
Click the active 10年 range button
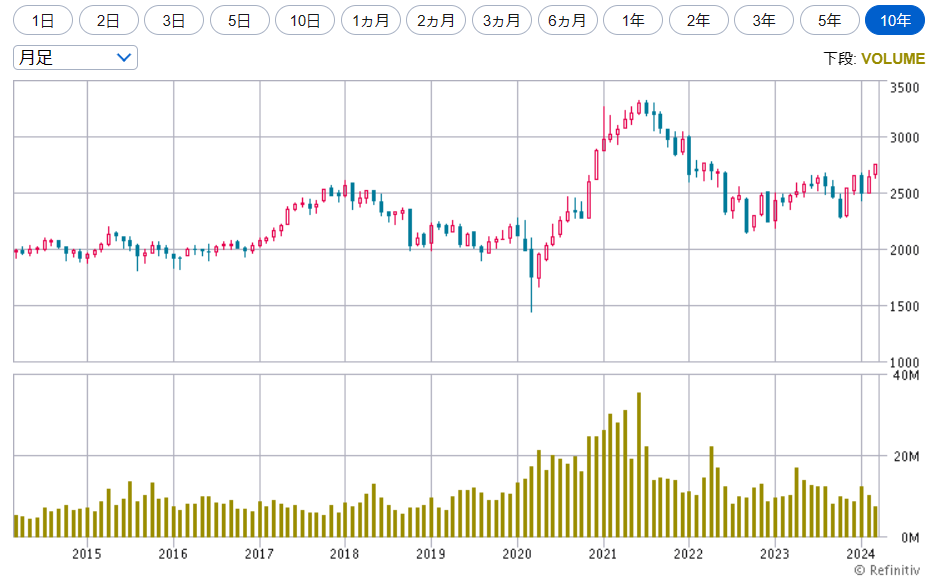(894, 20)
